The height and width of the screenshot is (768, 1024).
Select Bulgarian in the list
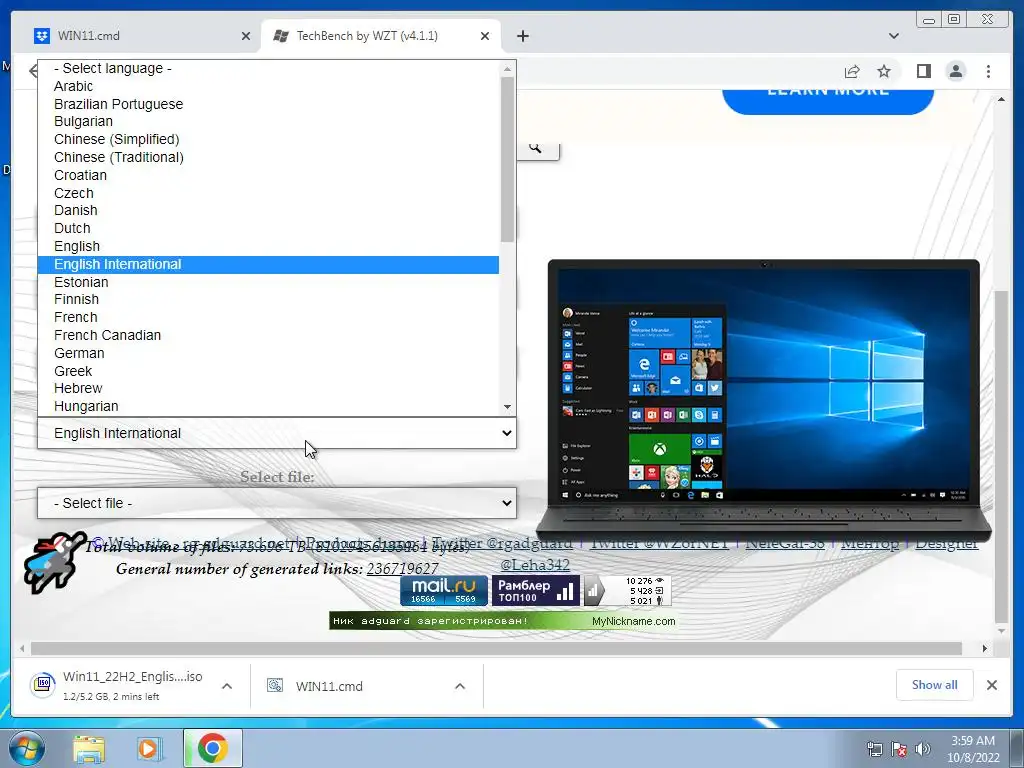pyautogui.click(x=268, y=121)
